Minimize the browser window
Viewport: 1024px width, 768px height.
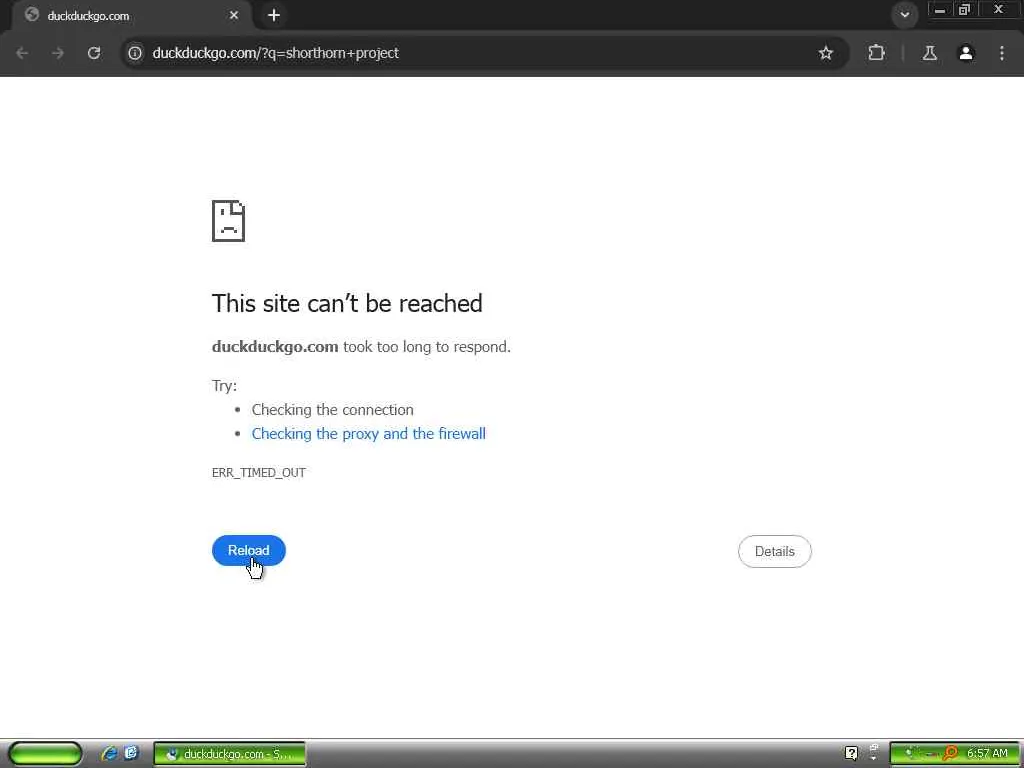pos(939,10)
